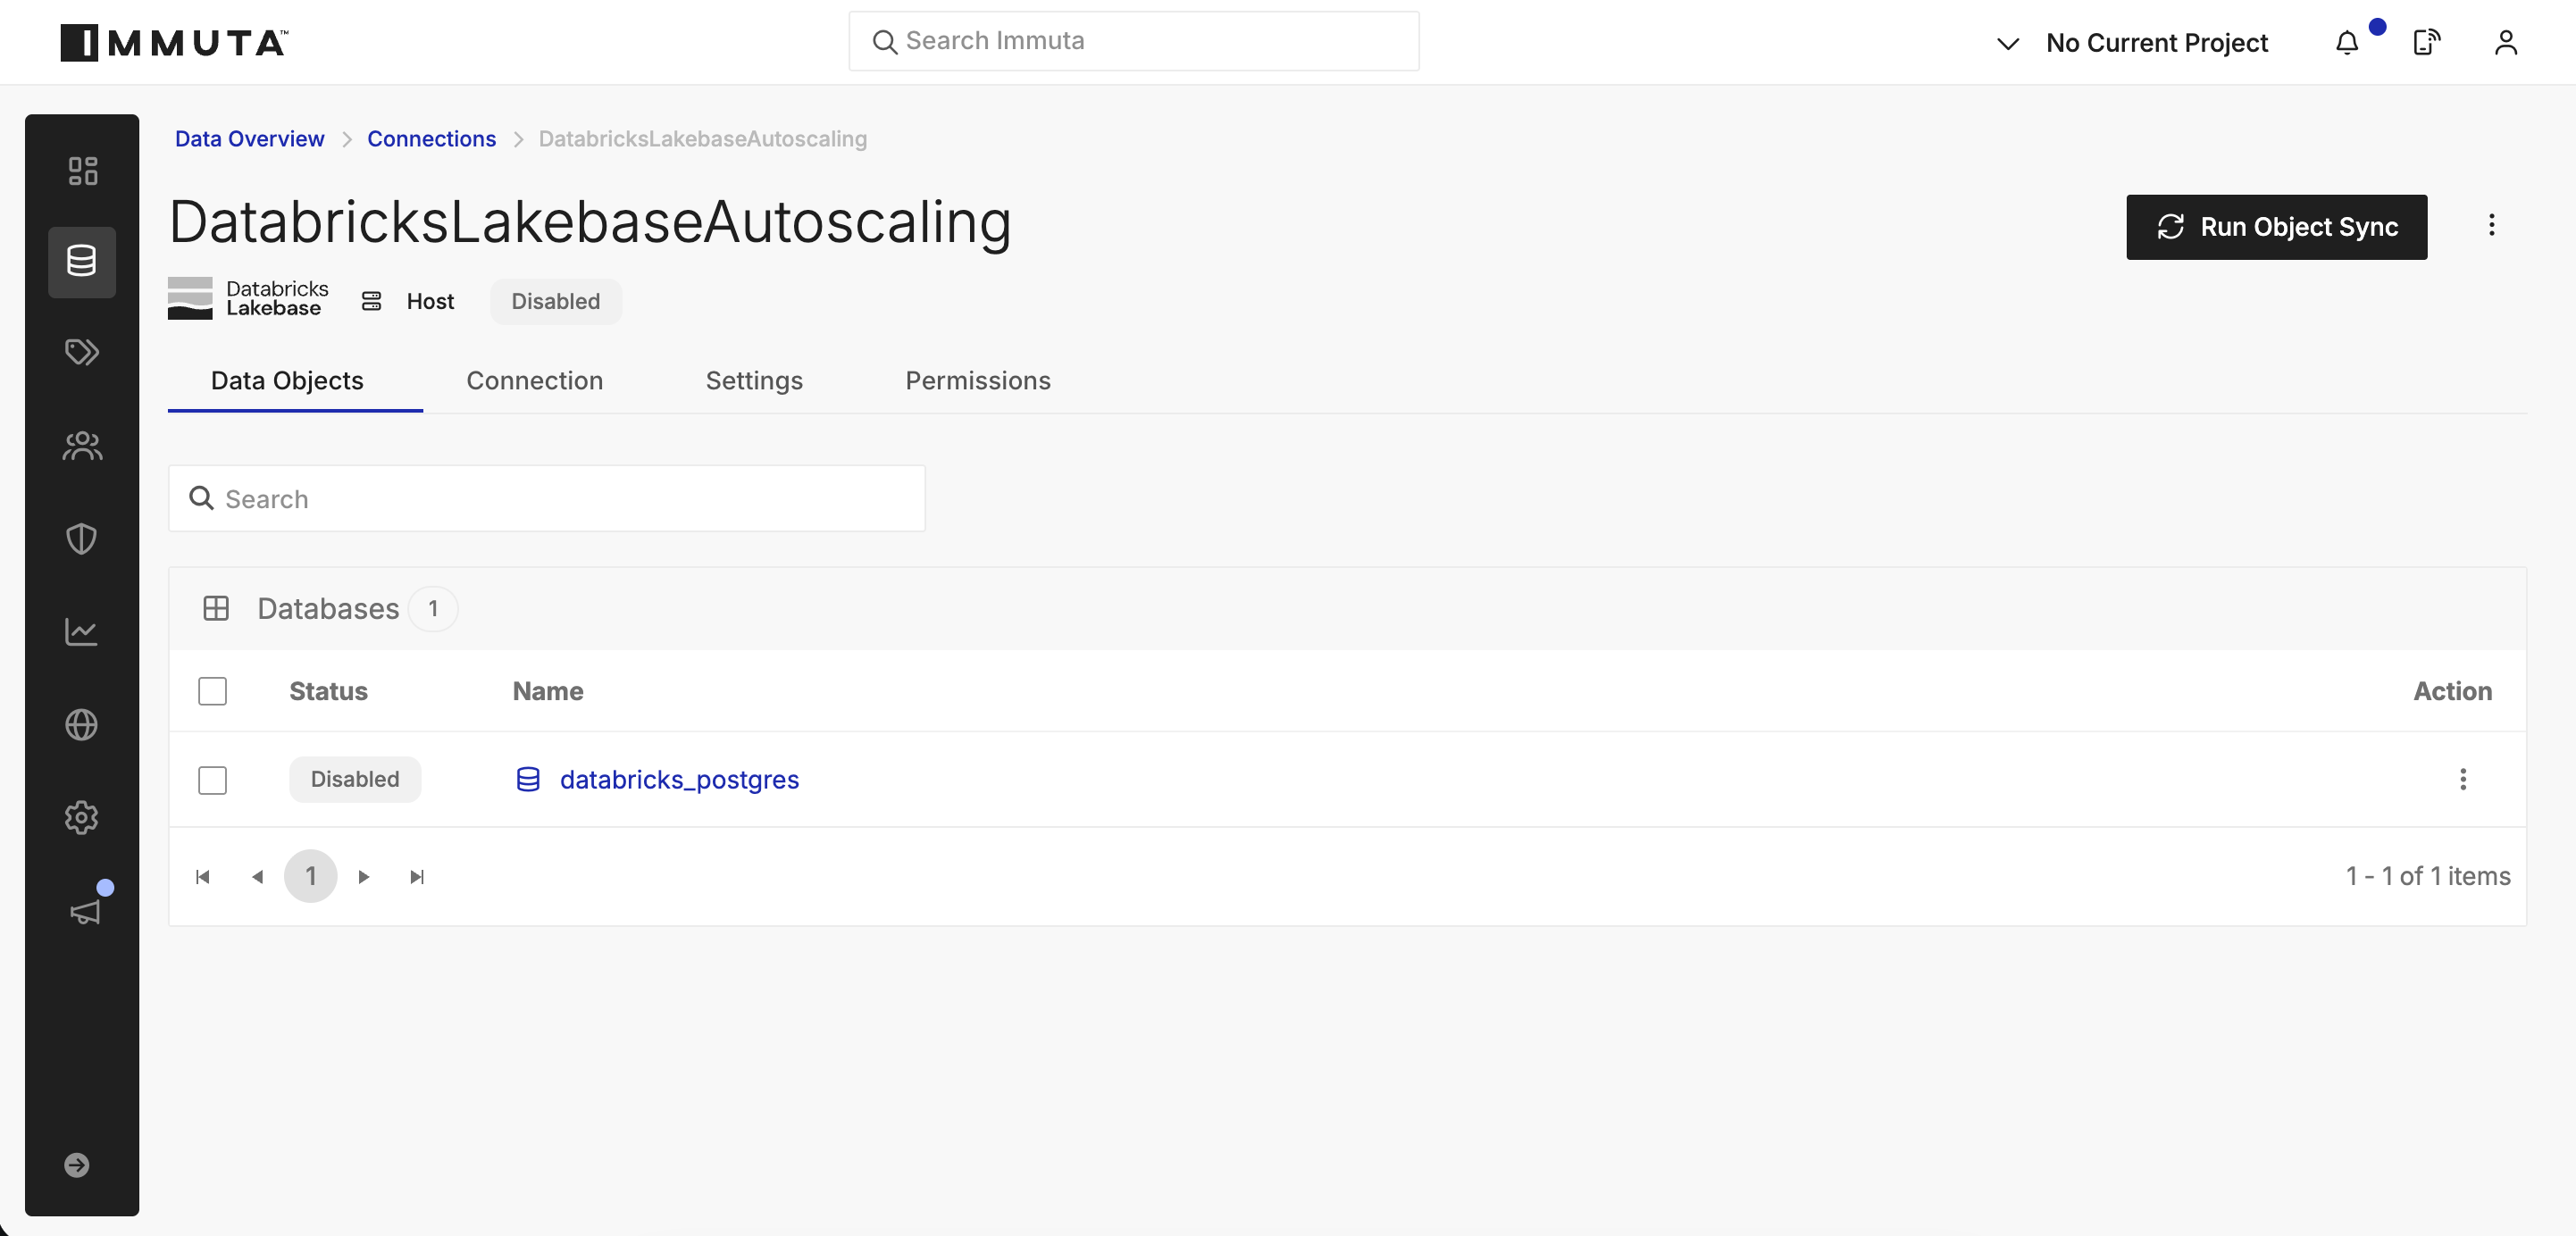This screenshot has width=2576, height=1236.
Task: Click the DatabricksLakebaseAutoscaling breadcrumb text
Action: pyautogui.click(x=703, y=139)
